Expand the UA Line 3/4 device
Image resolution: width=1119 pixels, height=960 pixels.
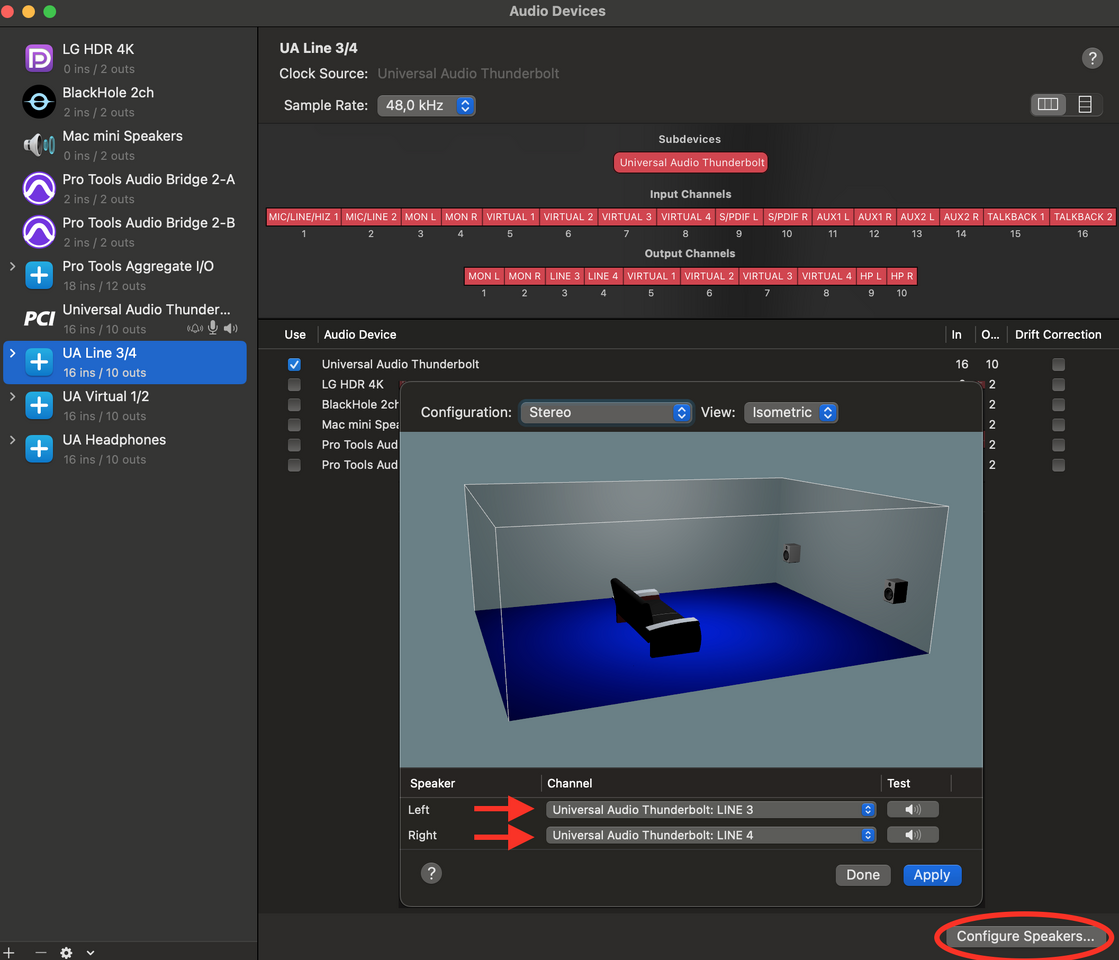pos(12,353)
